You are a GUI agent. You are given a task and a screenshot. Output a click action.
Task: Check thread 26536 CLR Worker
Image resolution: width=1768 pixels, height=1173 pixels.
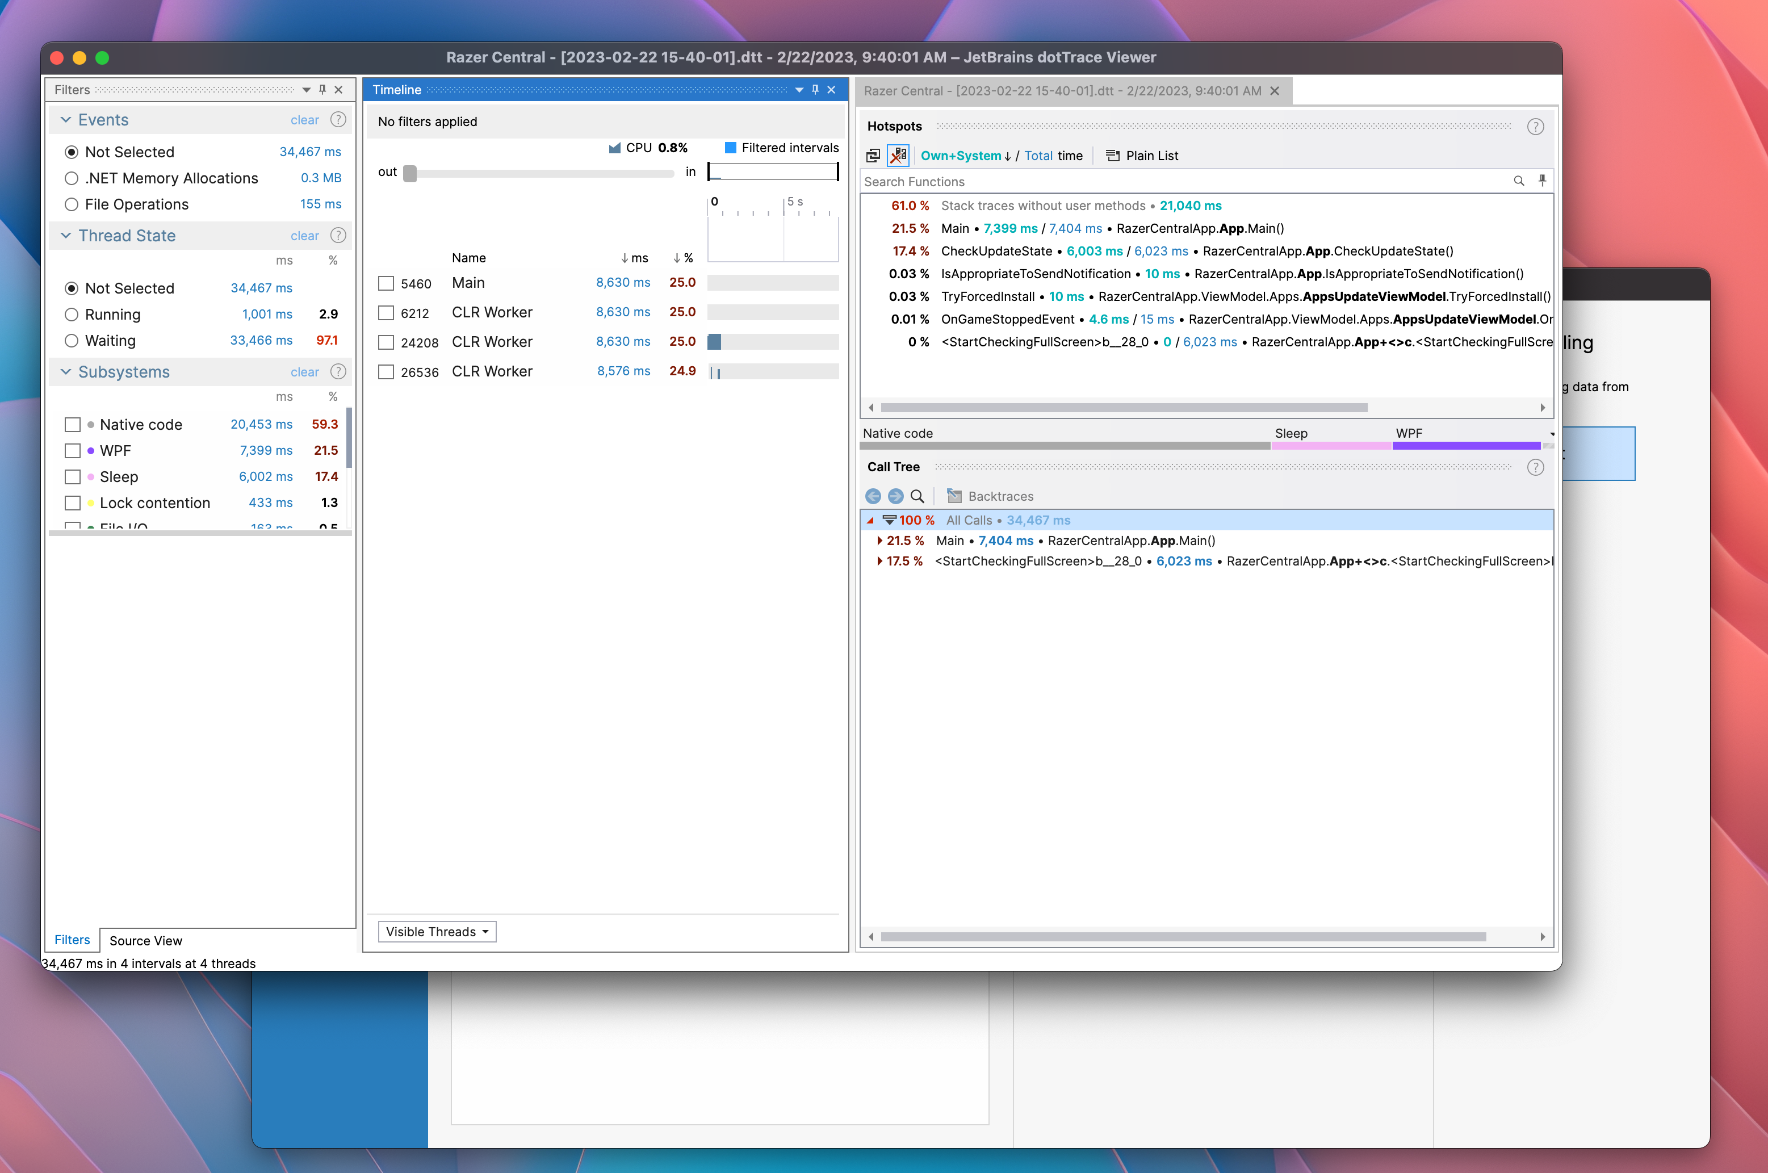pyautogui.click(x=386, y=372)
